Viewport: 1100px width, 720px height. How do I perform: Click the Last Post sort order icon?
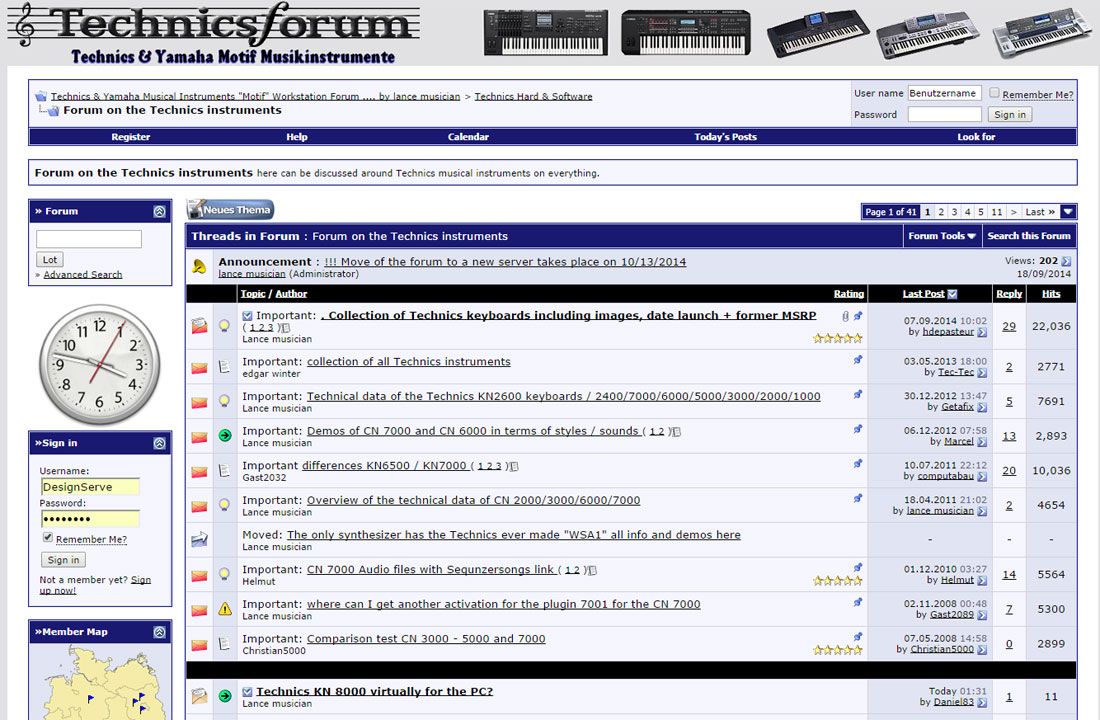(952, 294)
